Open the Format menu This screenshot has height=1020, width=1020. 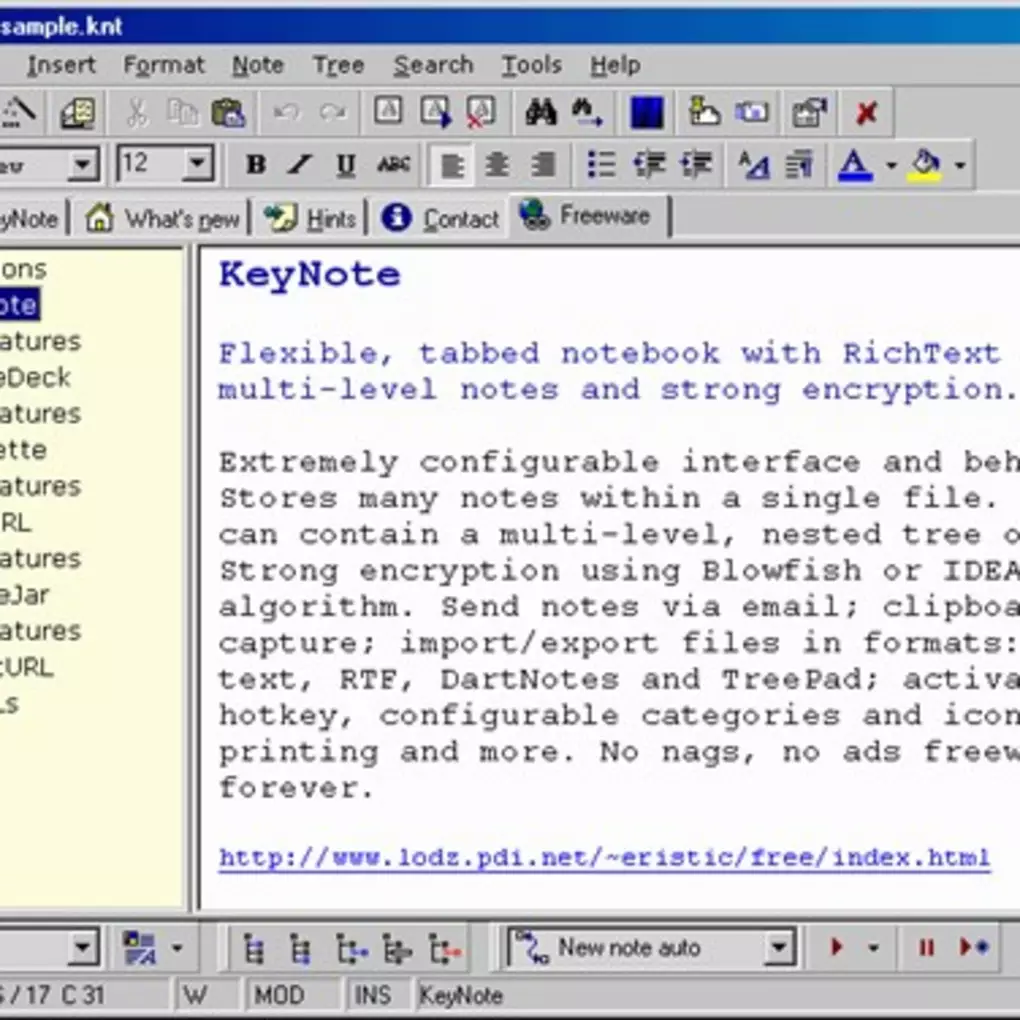tap(164, 65)
